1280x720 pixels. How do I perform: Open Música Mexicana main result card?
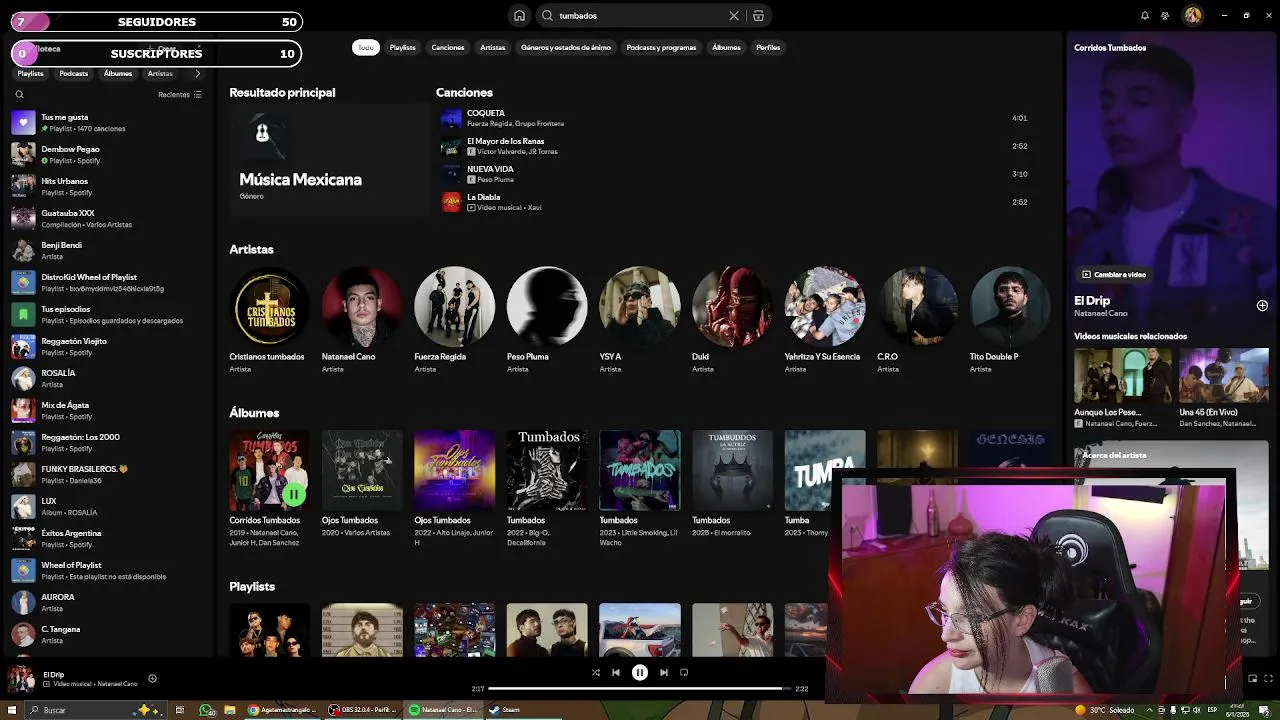328,161
